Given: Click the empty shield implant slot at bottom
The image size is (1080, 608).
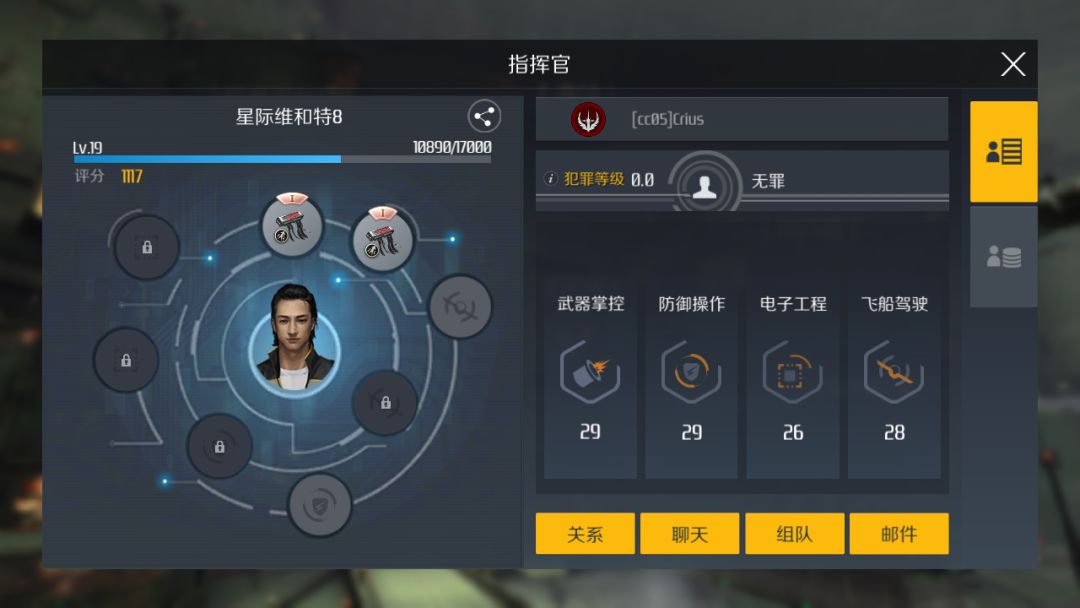Looking at the screenshot, I should (320, 506).
